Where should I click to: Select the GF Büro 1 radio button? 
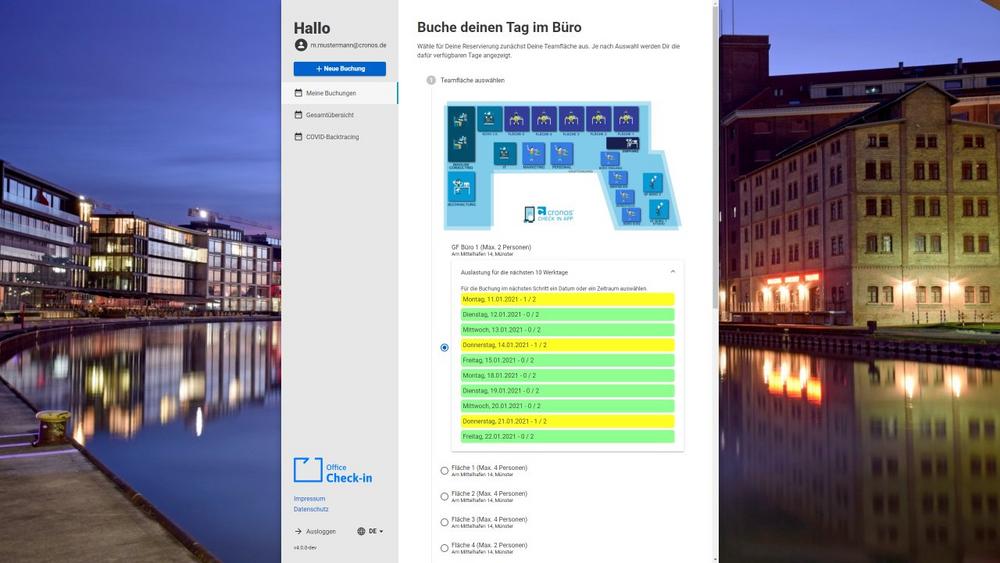[445, 347]
